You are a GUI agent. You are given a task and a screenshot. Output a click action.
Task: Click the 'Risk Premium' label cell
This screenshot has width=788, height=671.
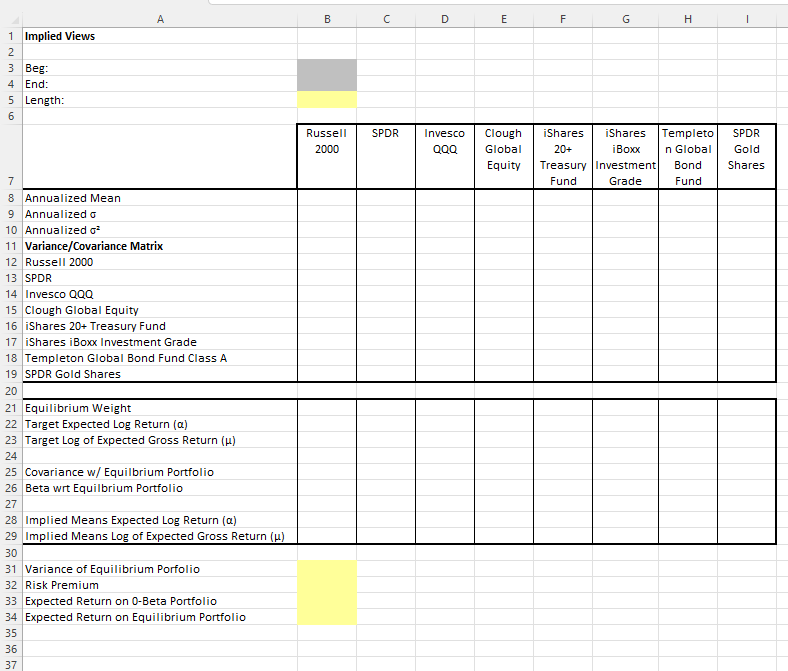(x=160, y=585)
